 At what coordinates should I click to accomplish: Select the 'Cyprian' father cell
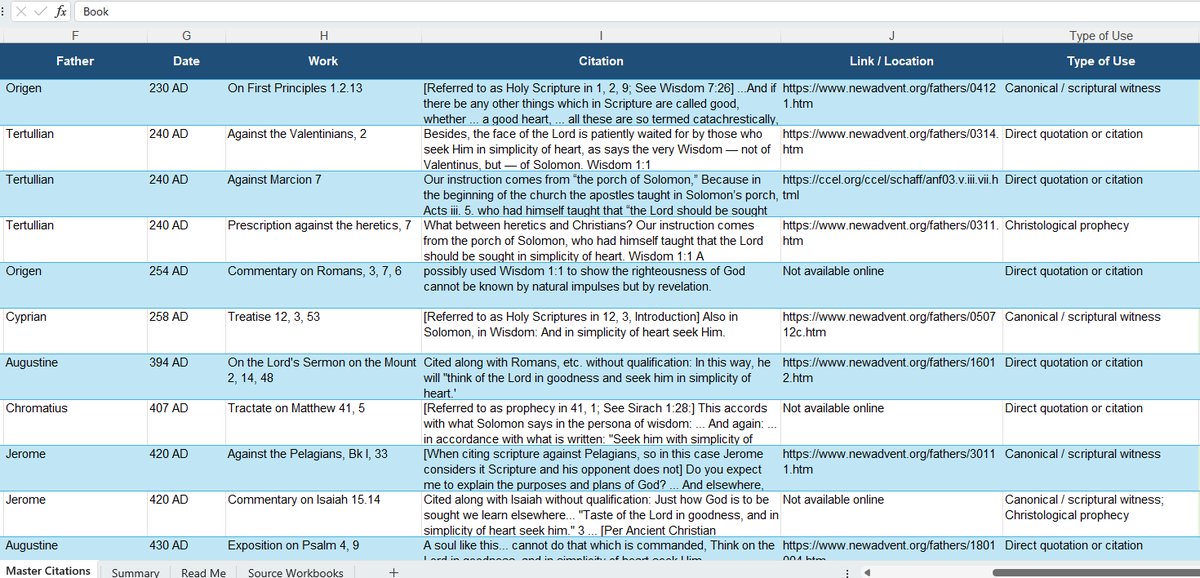tap(74, 331)
